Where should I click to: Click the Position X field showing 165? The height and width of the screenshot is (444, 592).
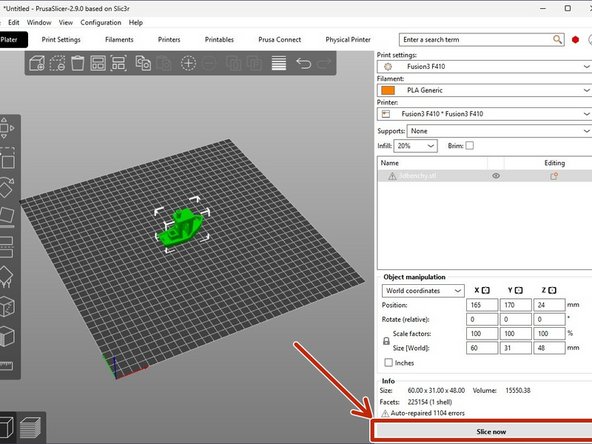(x=482, y=305)
